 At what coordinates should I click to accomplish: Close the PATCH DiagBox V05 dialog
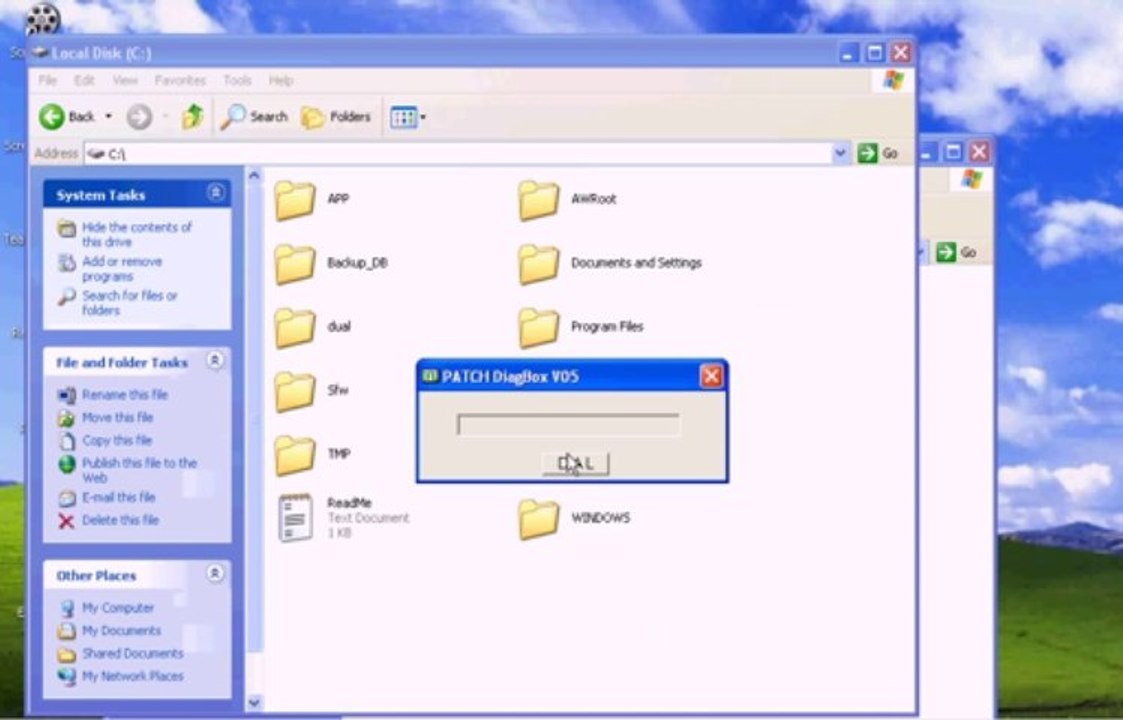[x=711, y=376]
